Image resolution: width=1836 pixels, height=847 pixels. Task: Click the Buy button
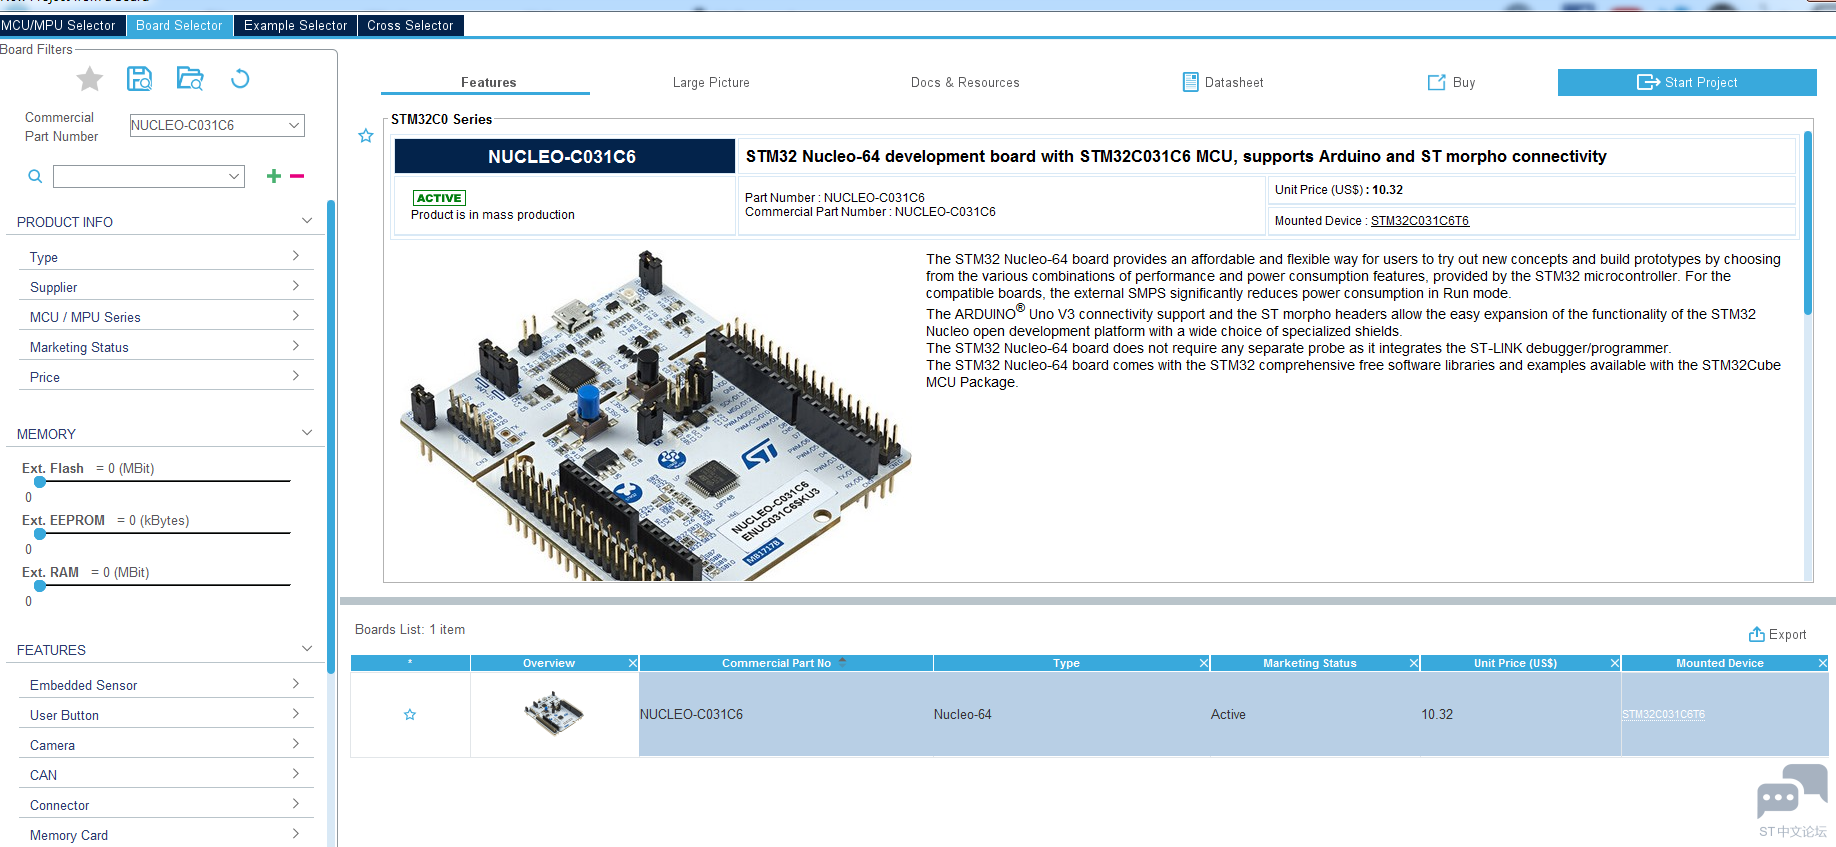(1451, 82)
